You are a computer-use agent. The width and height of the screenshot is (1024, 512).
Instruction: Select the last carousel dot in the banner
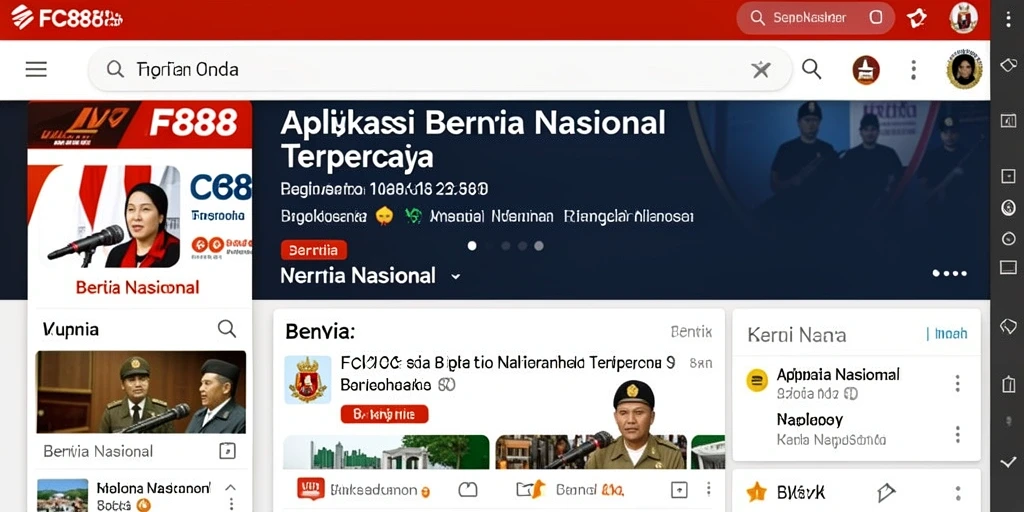point(539,246)
